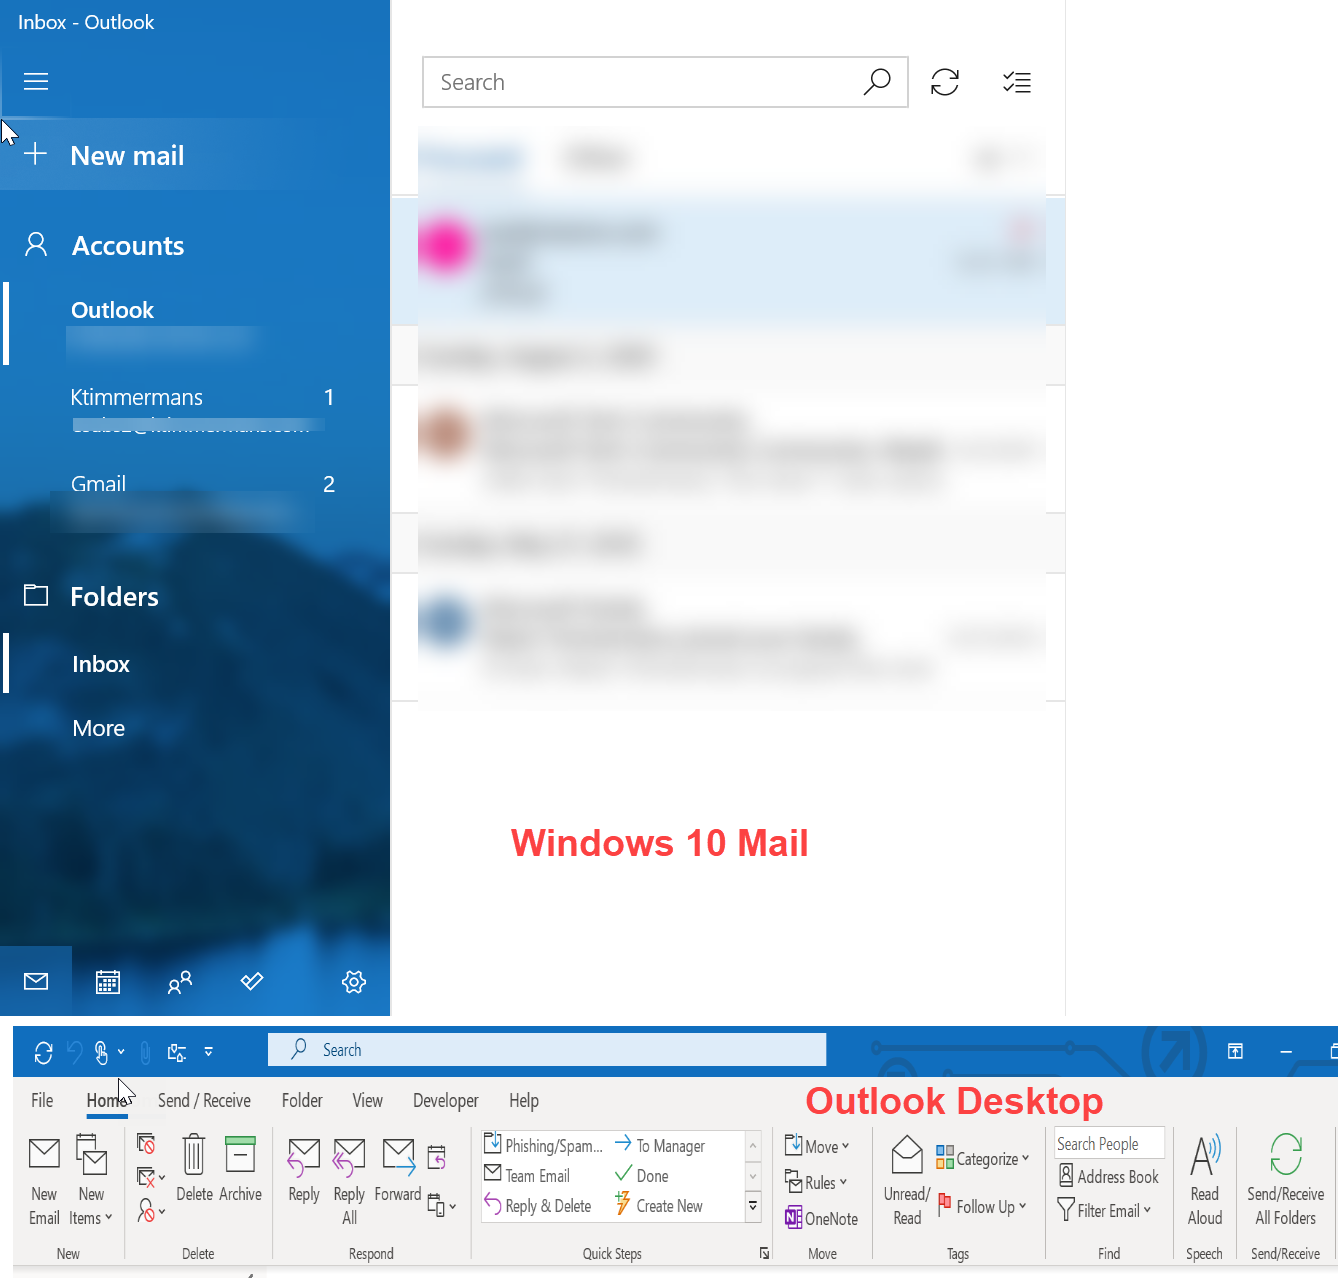Click the reply with Meeting icon
Screen dimensions: 1338x1278
pos(437,1157)
